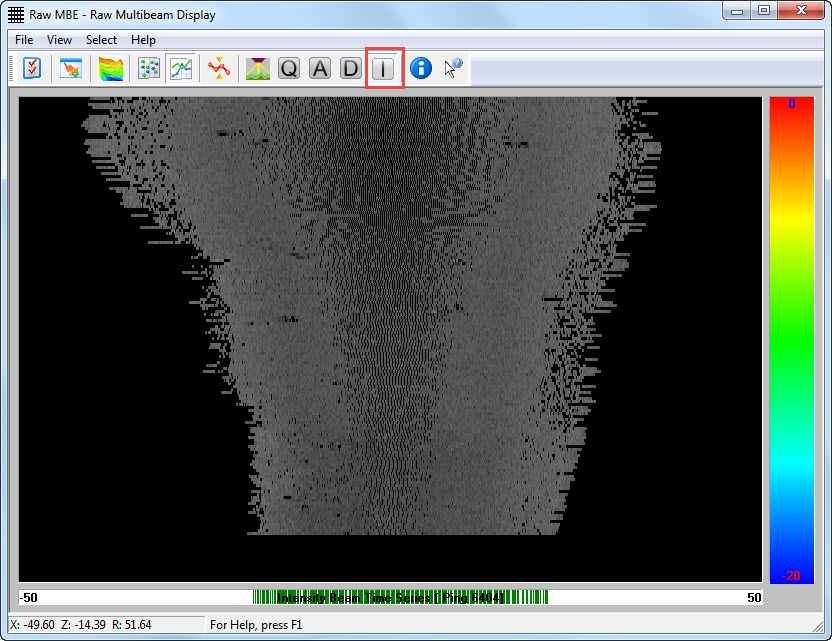Screen dimensions: 832x641
Task: Click the blue info icon
Action: (421, 68)
